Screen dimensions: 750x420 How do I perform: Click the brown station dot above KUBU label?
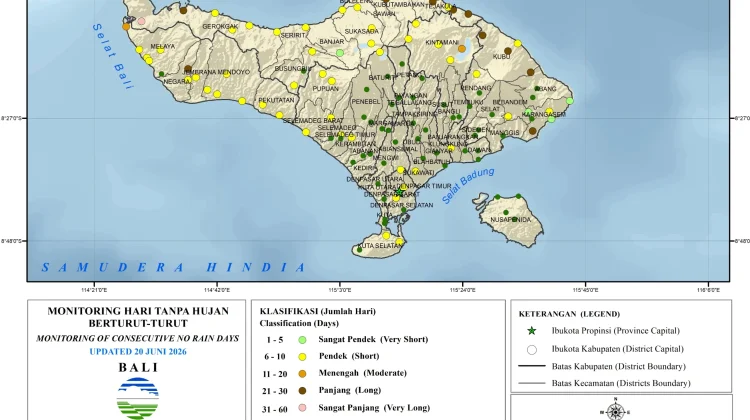[x=507, y=51]
